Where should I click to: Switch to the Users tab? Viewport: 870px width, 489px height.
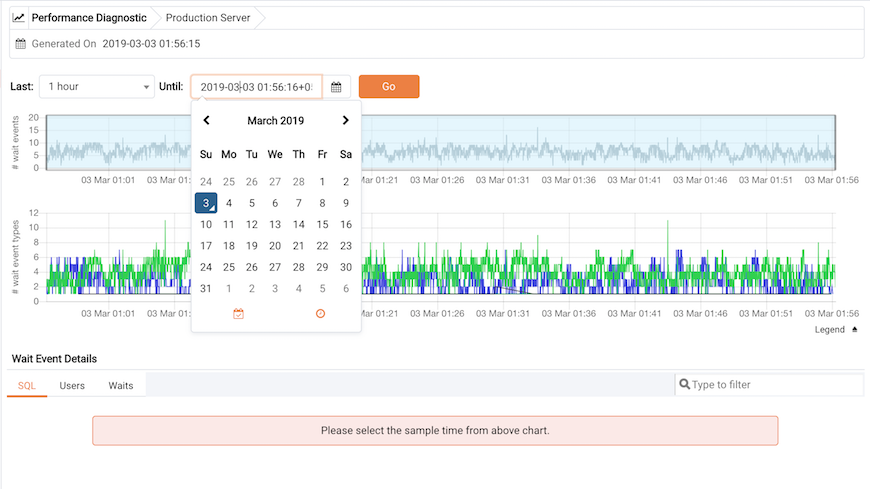click(x=72, y=385)
